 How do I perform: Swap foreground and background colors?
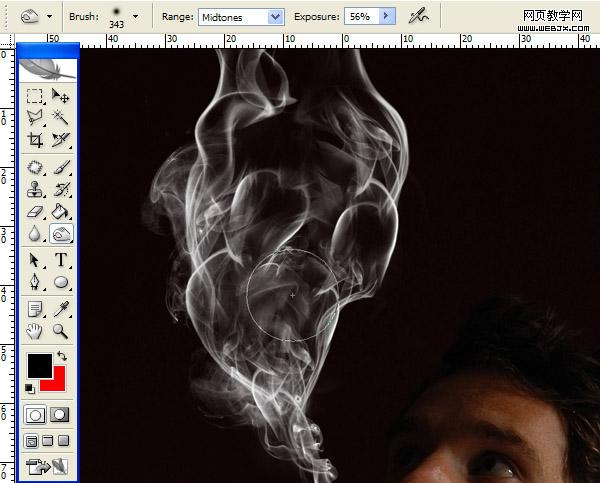[x=62, y=356]
